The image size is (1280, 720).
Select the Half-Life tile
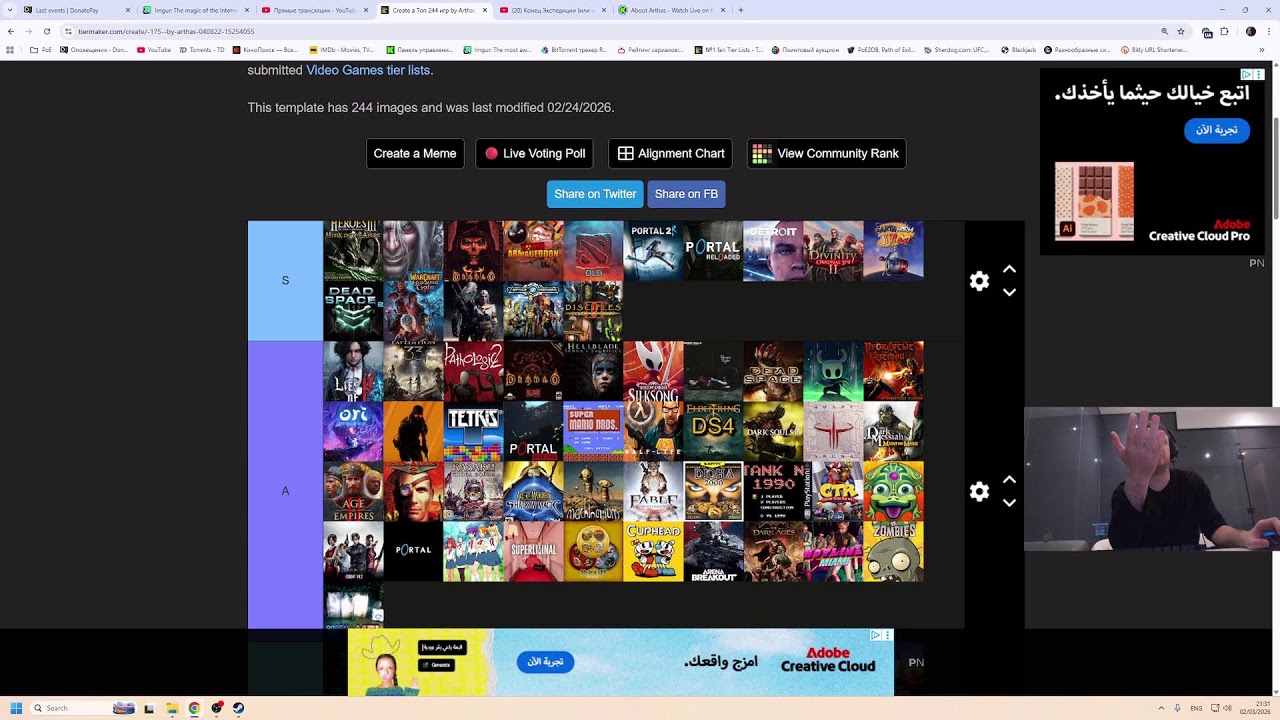[x=653, y=431]
